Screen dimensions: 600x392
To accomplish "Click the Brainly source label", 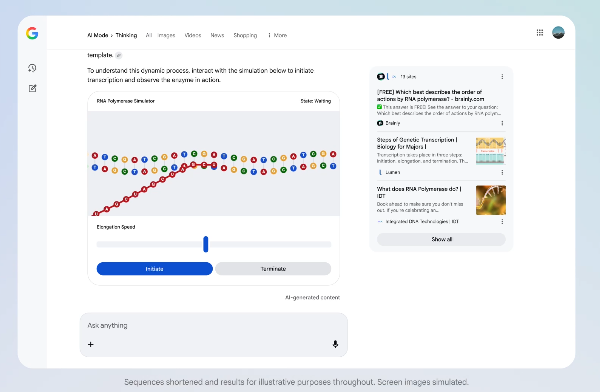I will click(389, 123).
